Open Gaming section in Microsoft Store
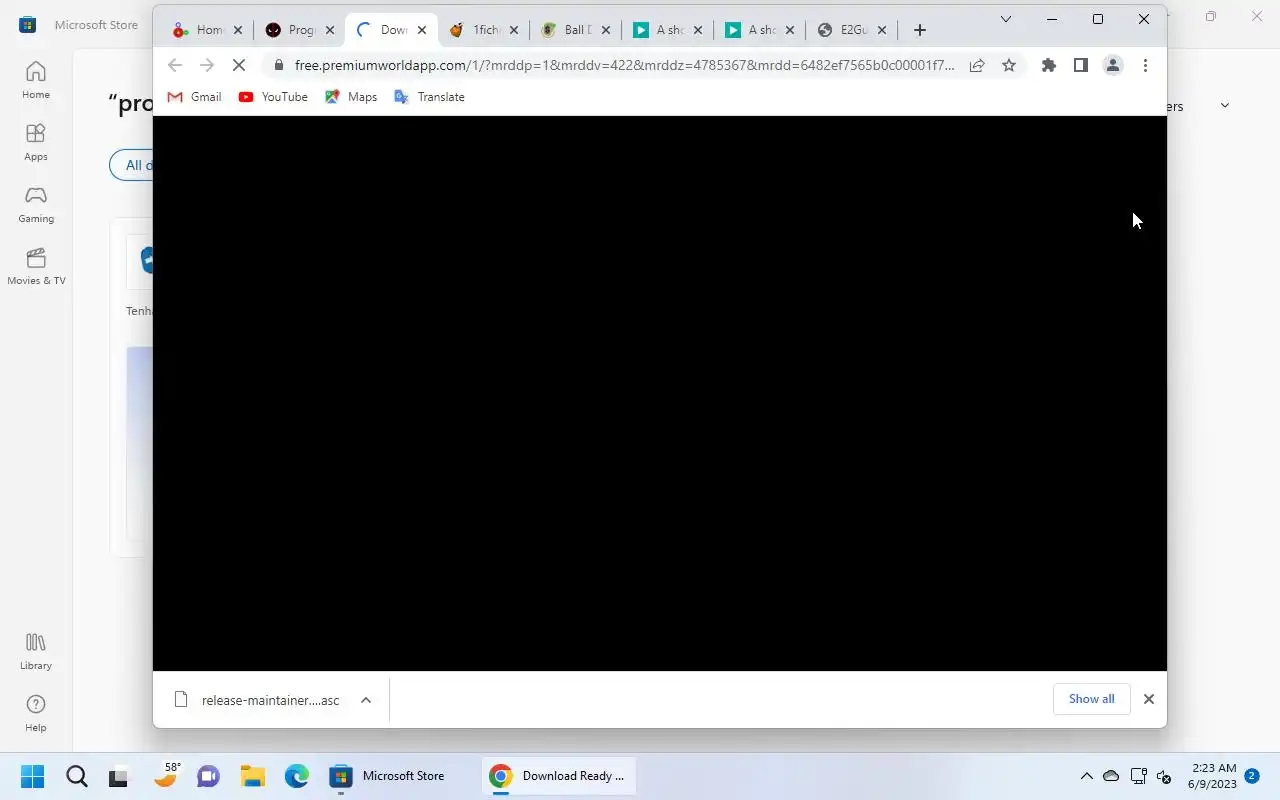The height and width of the screenshot is (800, 1280). pos(36,204)
